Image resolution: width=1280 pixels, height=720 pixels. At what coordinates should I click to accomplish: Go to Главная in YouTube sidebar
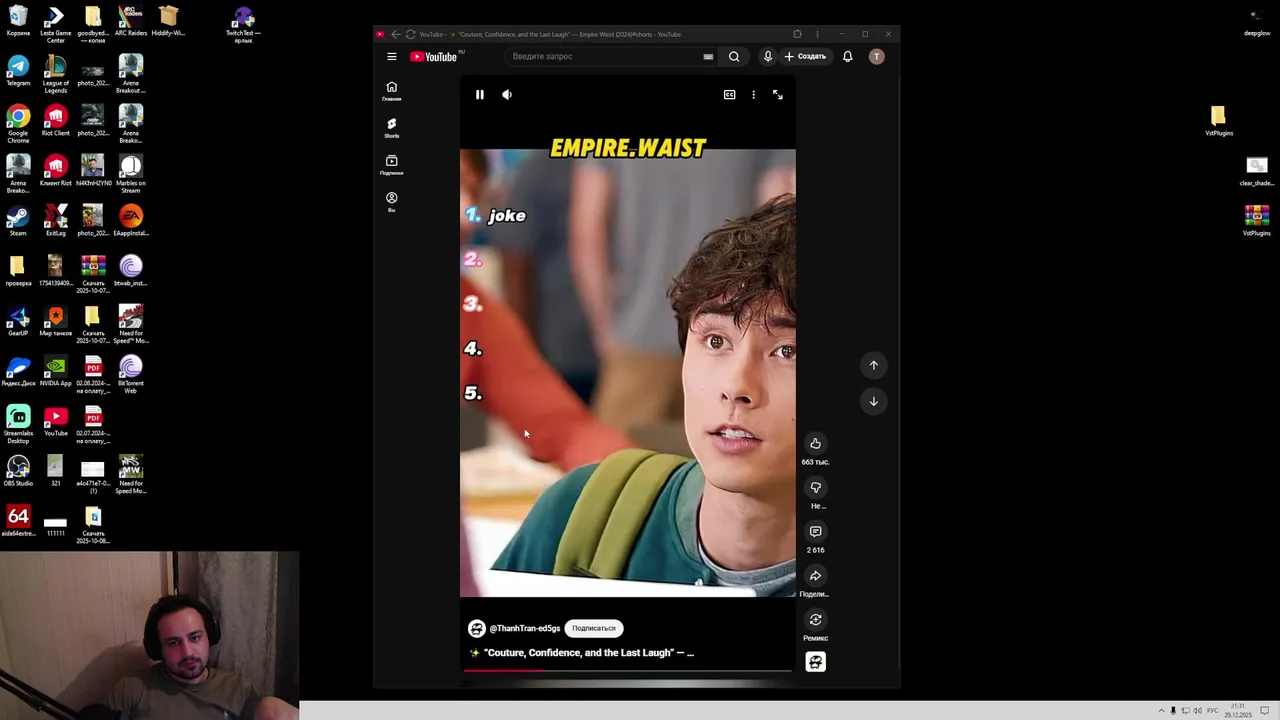392,91
